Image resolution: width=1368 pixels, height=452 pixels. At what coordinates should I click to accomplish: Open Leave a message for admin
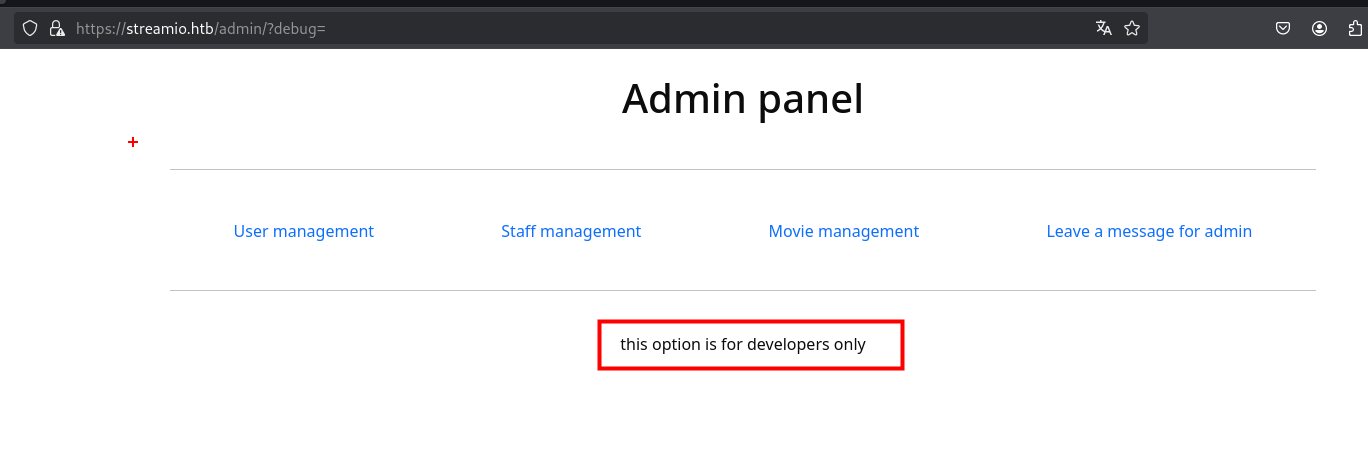coord(1148,231)
